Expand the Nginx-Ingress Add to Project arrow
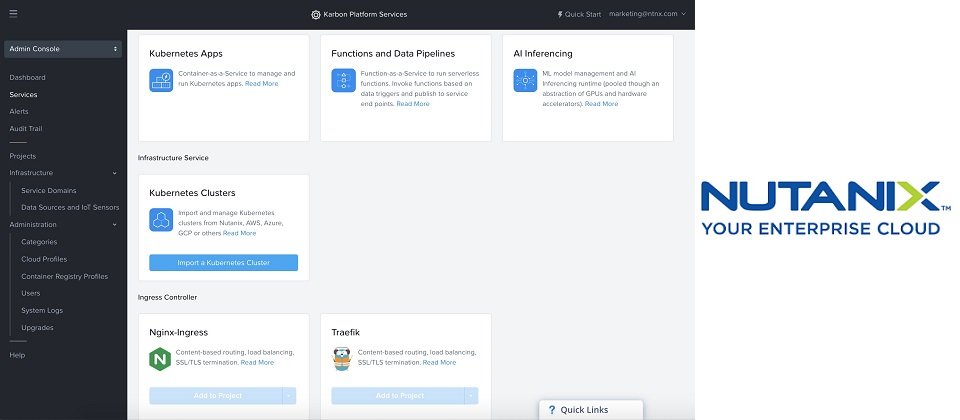This screenshot has width=960, height=420. [289, 396]
